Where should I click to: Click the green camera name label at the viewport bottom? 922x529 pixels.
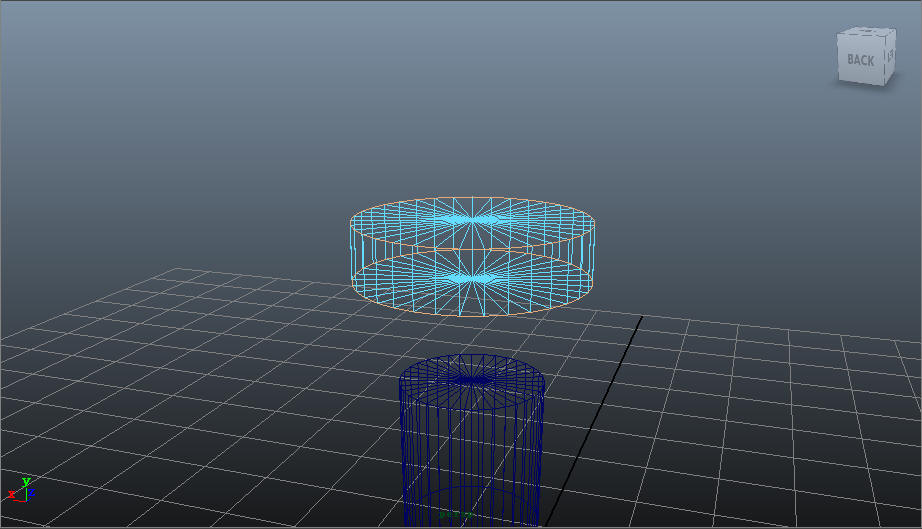(456, 514)
